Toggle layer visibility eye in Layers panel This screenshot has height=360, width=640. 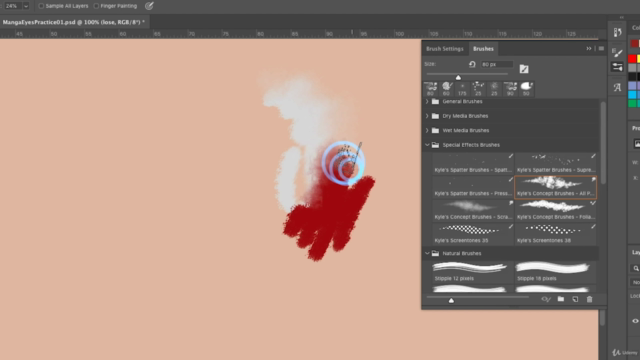[x=636, y=321]
